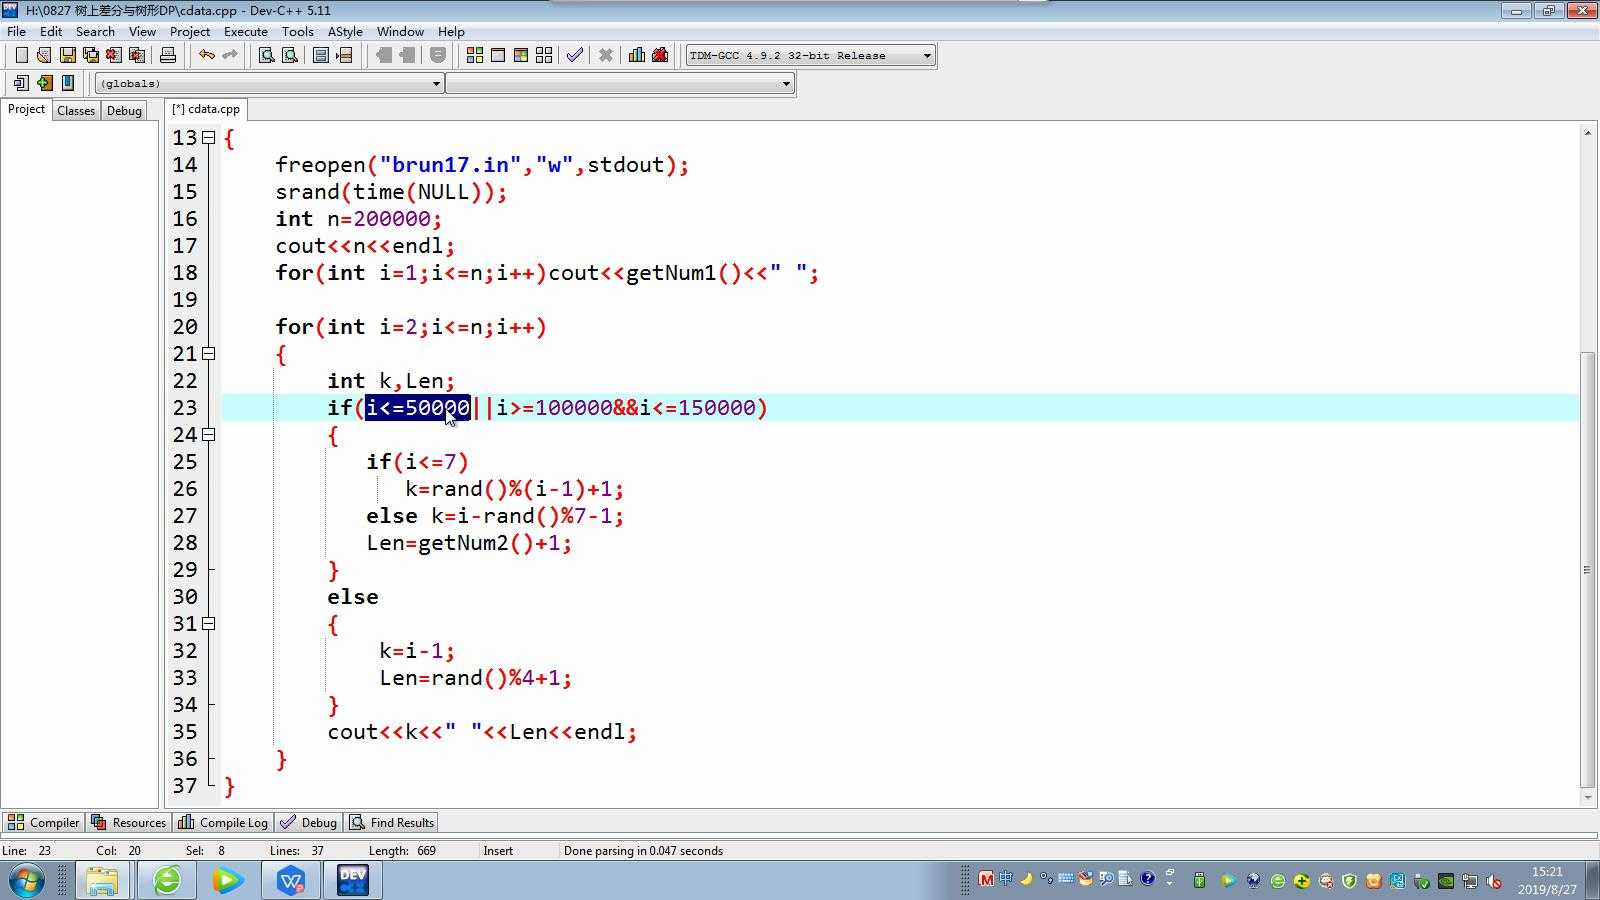The height and width of the screenshot is (900, 1600).
Task: Click the line 28 Len=getNum2()+1 code
Action: click(469, 543)
